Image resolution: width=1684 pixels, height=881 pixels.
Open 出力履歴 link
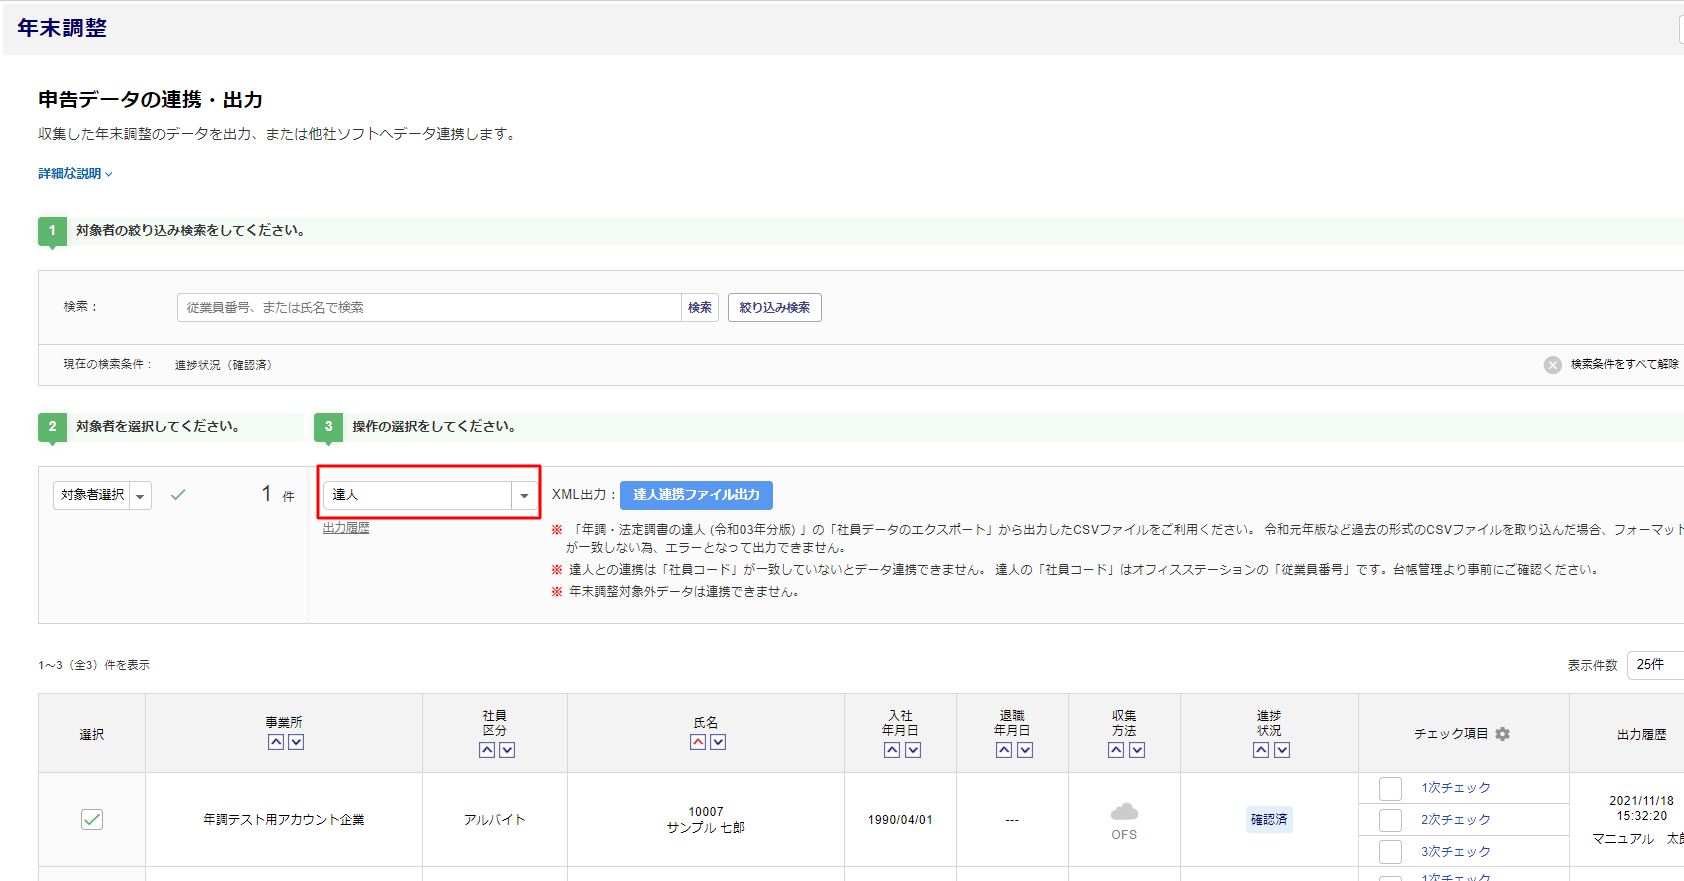pyautogui.click(x=346, y=528)
